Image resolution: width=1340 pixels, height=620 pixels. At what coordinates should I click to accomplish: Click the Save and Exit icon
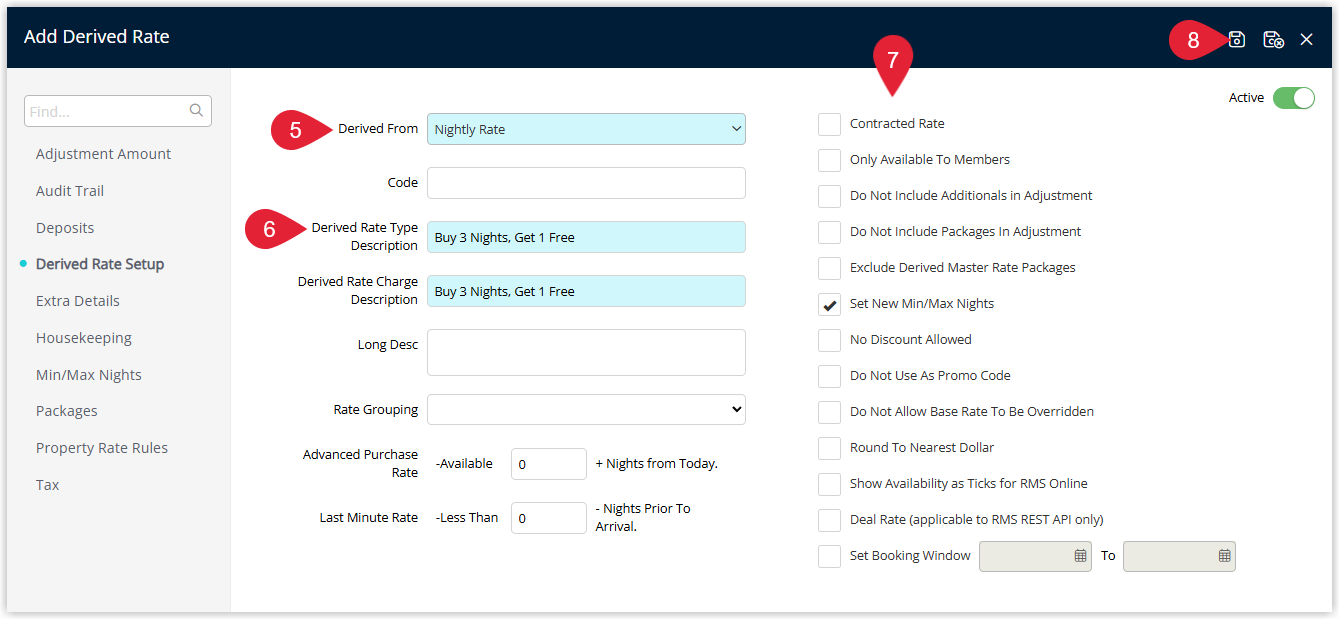[x=1273, y=39]
